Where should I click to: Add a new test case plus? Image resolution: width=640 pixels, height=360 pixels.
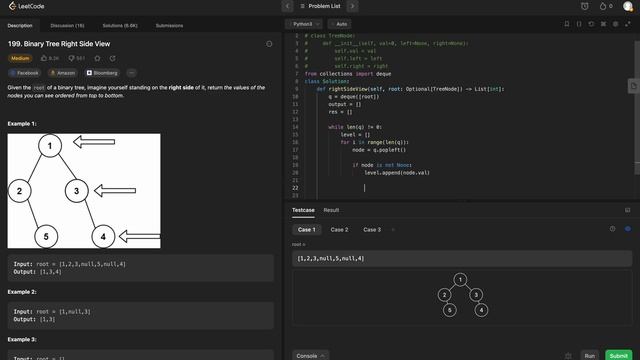pos(393,230)
